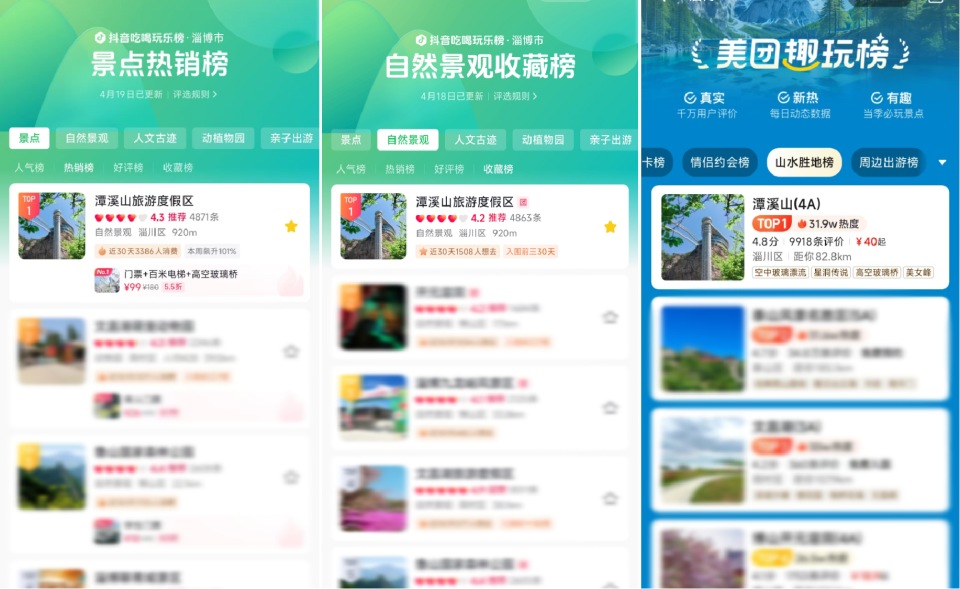The width and height of the screenshot is (960, 589).
Task: Open 潭溪山(4A) title in 美团趣玩榜
Action: pyautogui.click(x=786, y=204)
